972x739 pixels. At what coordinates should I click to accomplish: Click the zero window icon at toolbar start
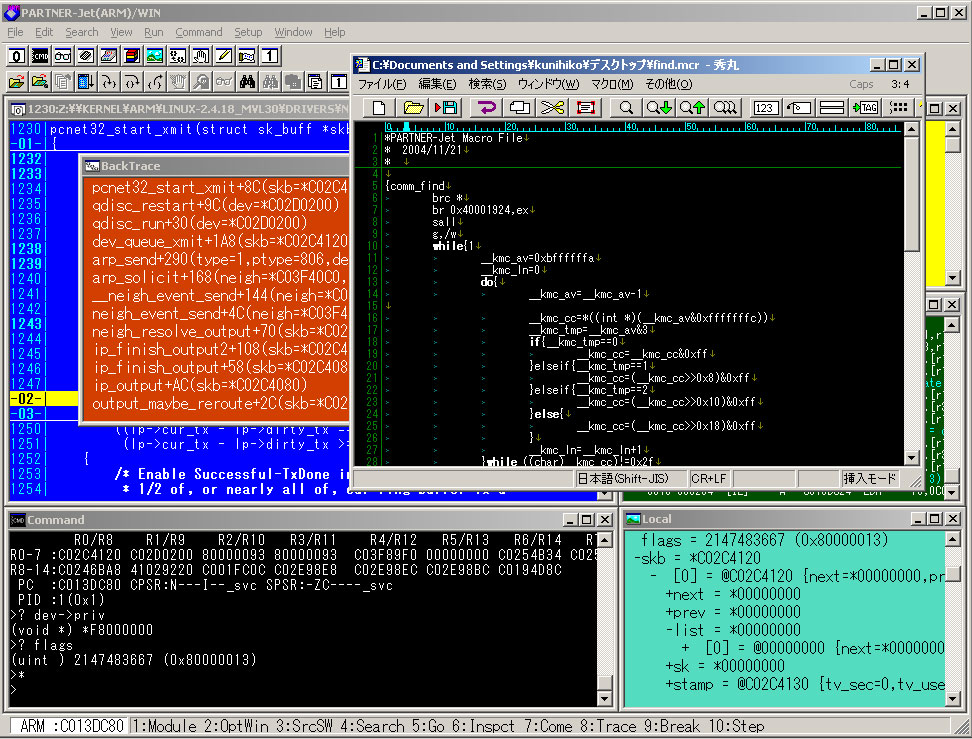click(x=17, y=56)
